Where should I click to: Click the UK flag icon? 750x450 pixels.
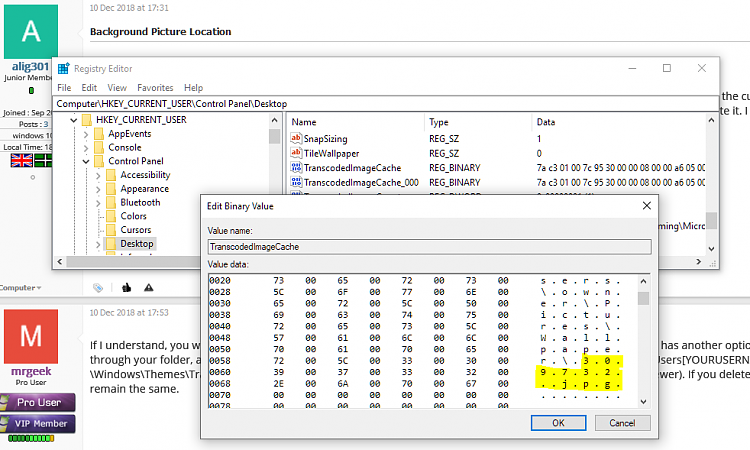click(22, 160)
